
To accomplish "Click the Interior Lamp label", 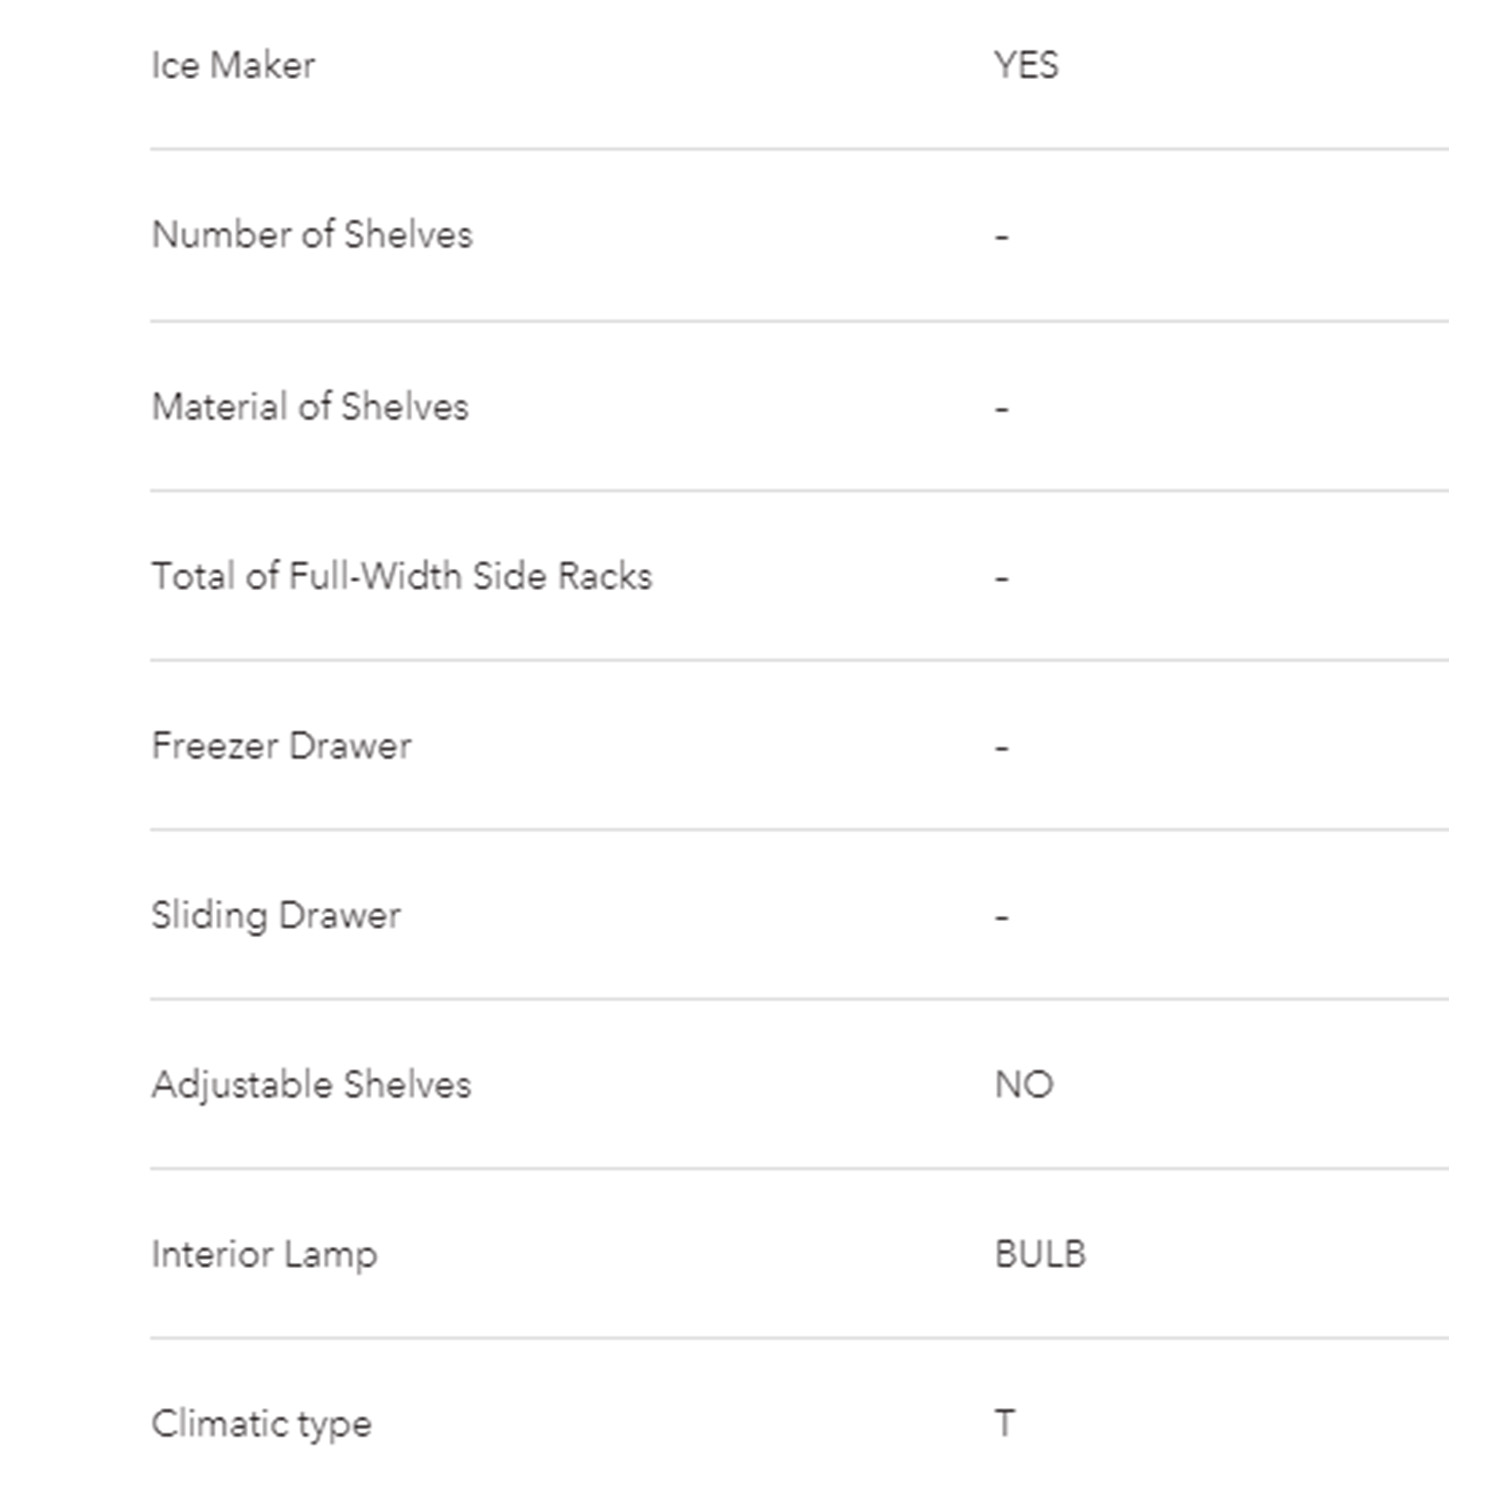I will 264,1255.
